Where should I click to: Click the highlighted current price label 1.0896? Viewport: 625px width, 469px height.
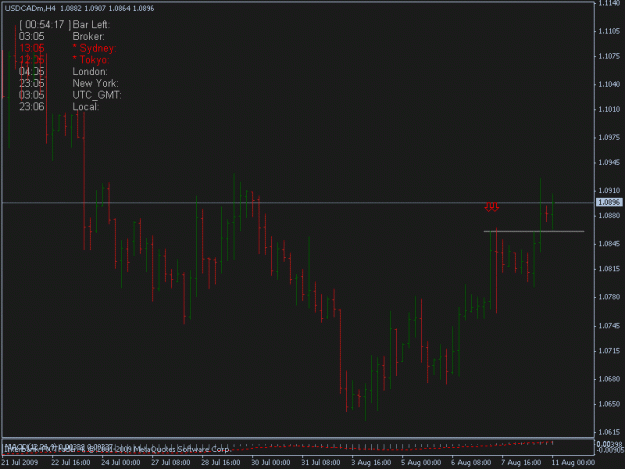pyautogui.click(x=609, y=202)
